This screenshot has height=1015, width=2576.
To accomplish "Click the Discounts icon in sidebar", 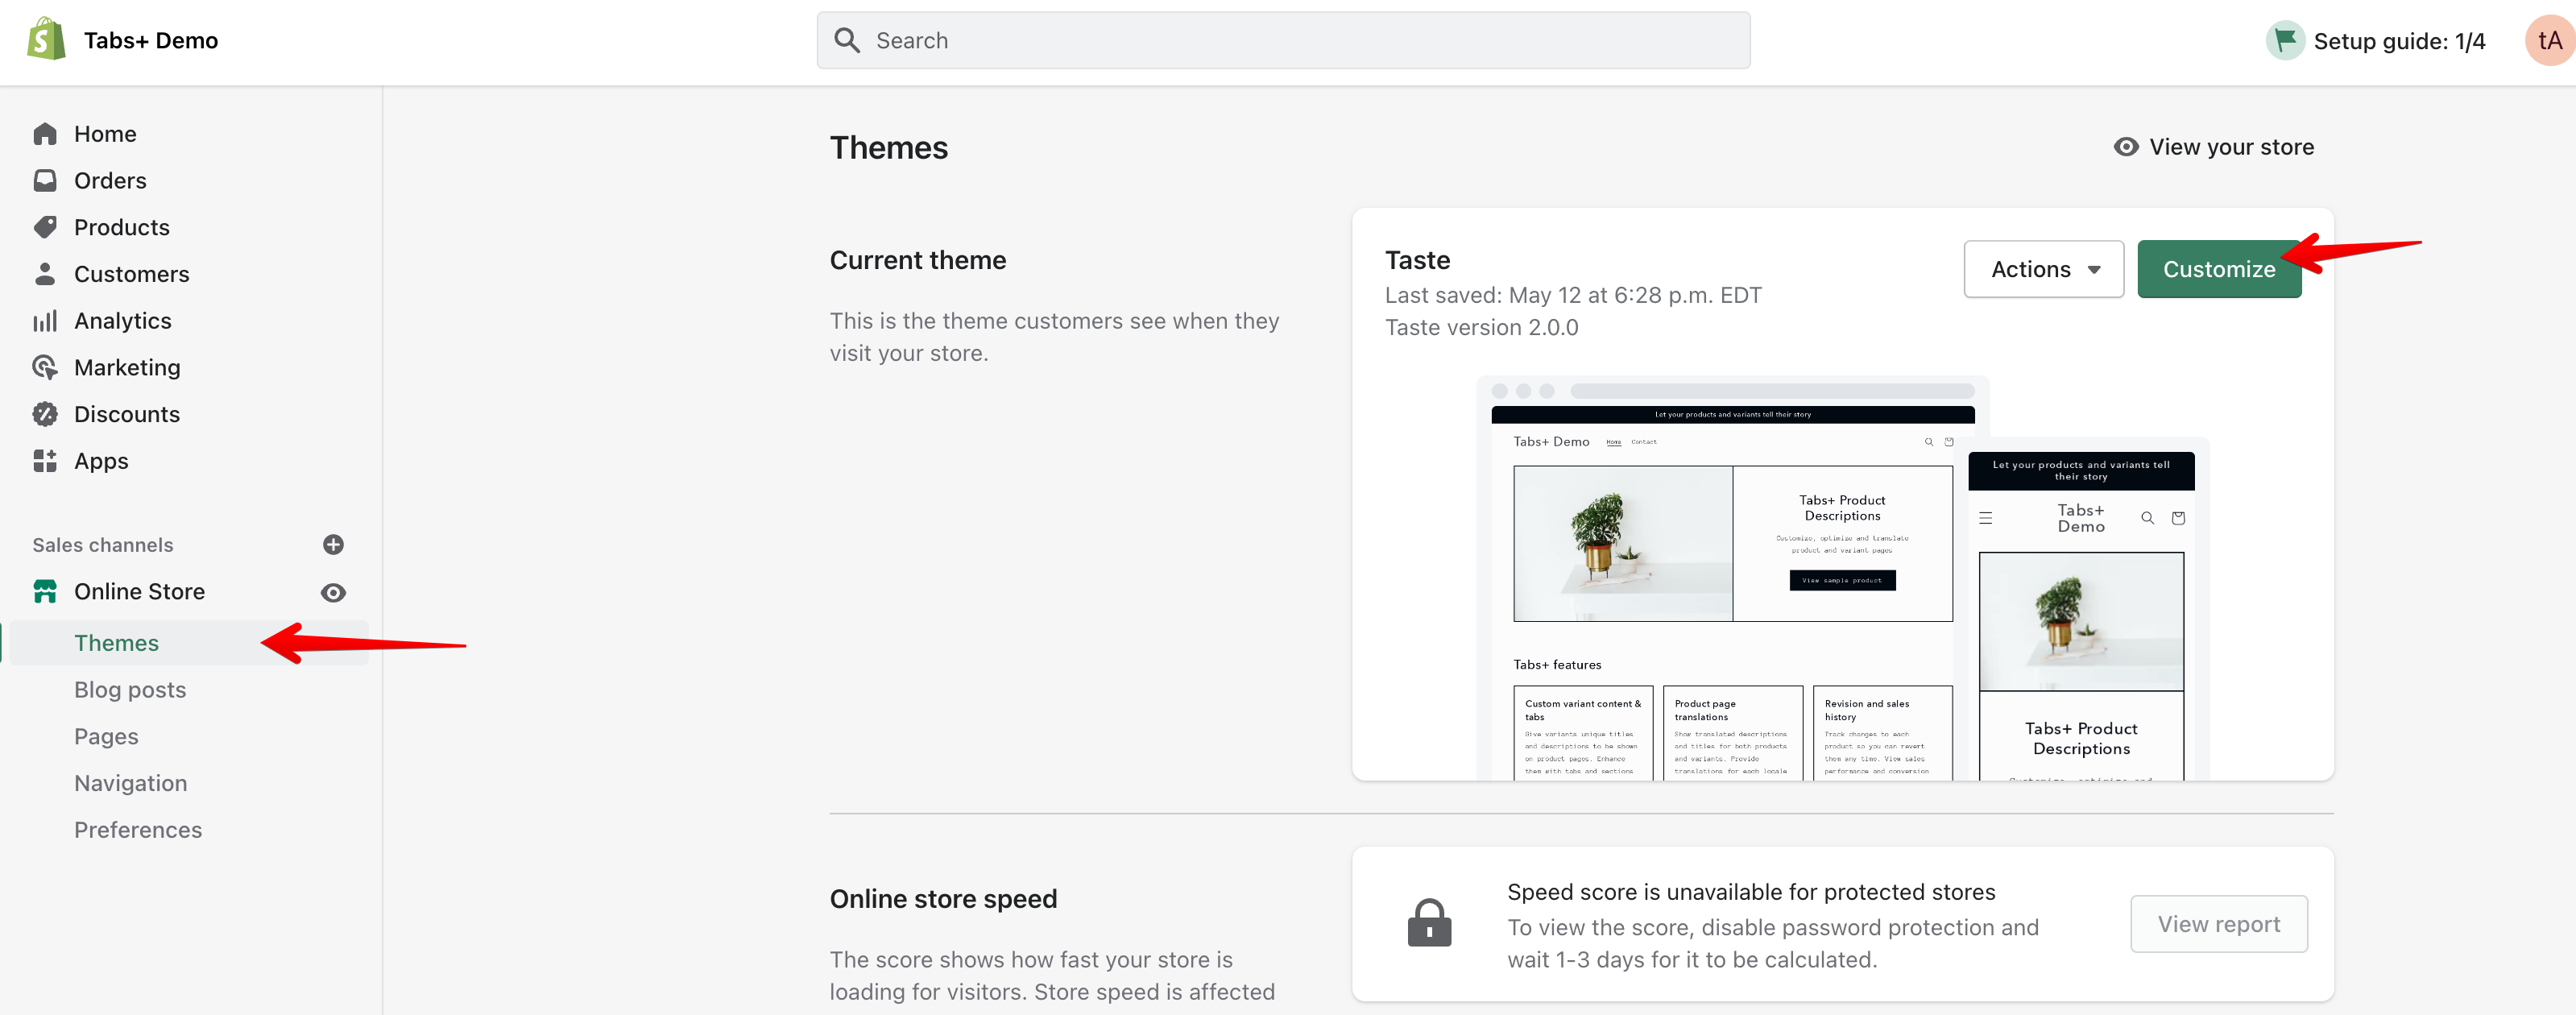I will click(44, 414).
